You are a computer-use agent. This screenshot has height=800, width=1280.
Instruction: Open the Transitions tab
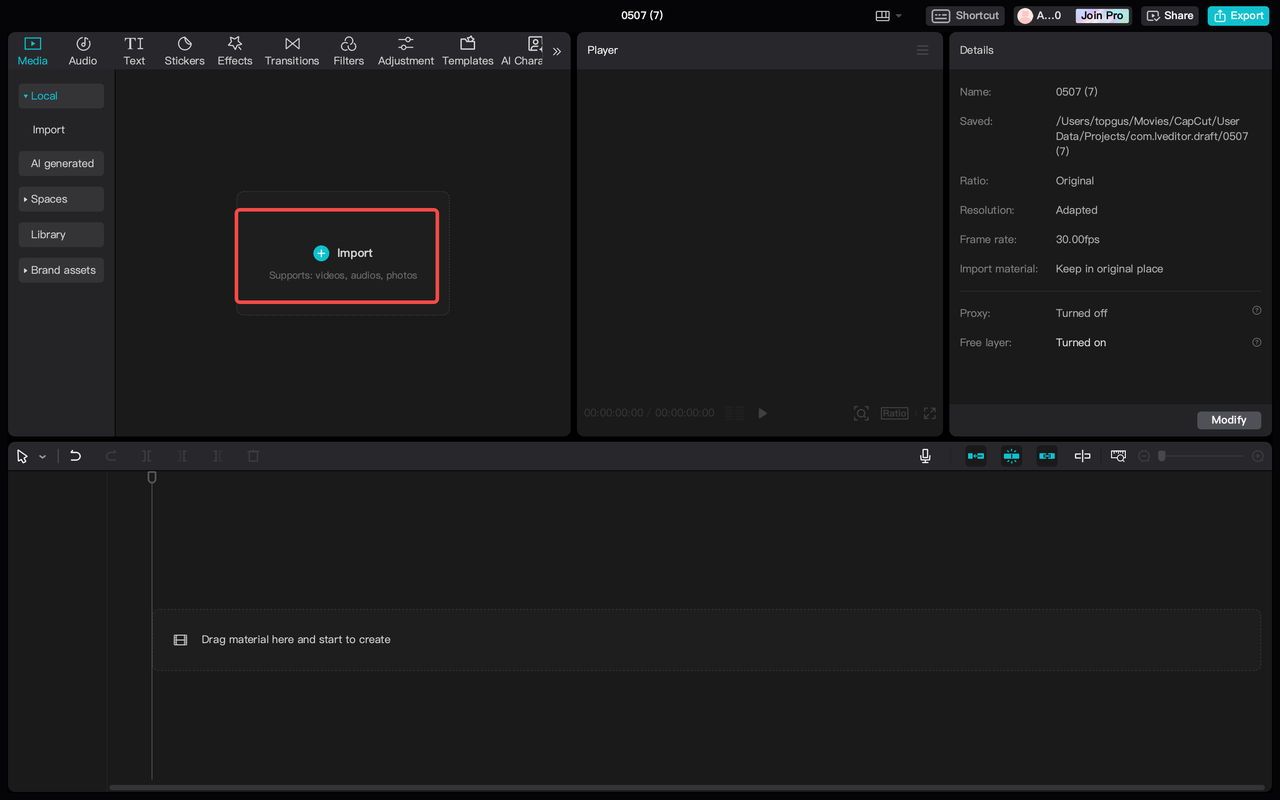[292, 51]
